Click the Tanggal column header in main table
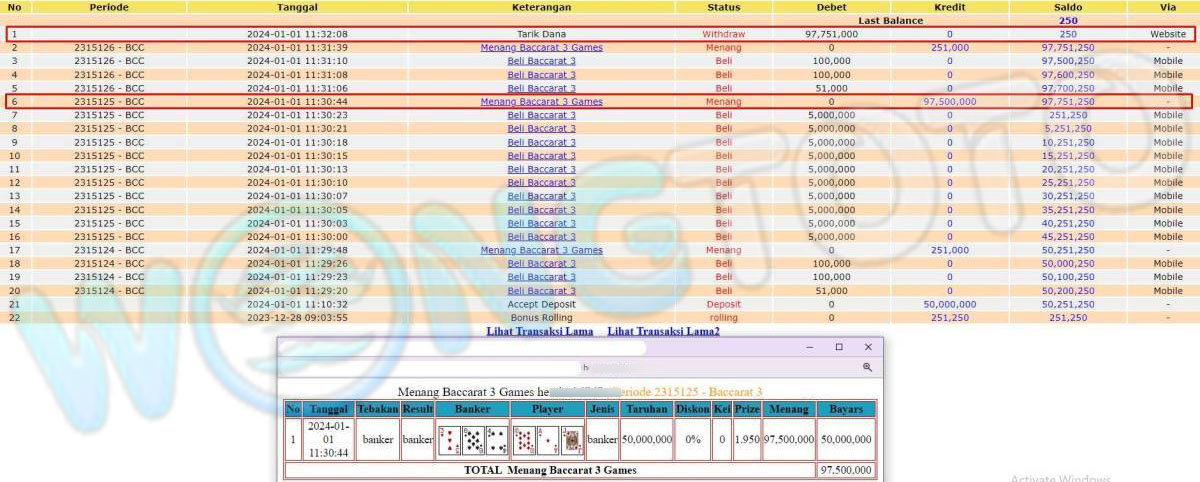 pos(297,7)
